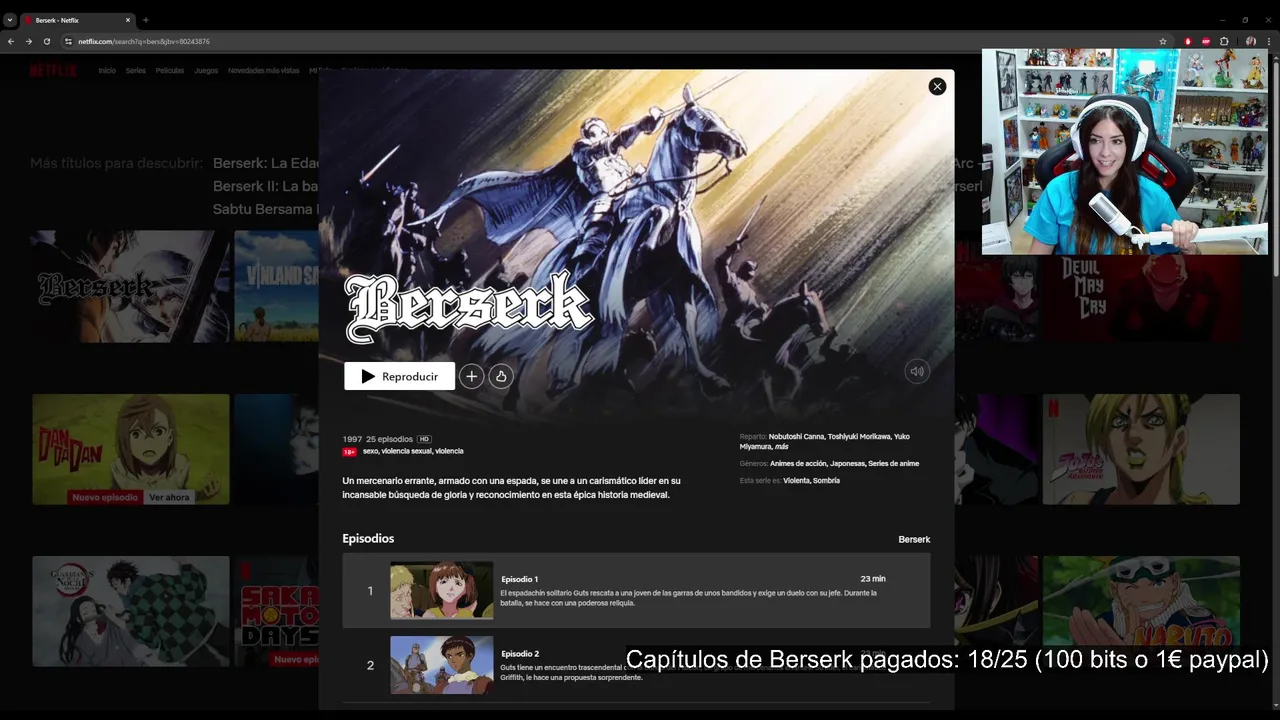Click the red extension icon in toolbar
This screenshot has height=720, width=1280.
click(1188, 41)
